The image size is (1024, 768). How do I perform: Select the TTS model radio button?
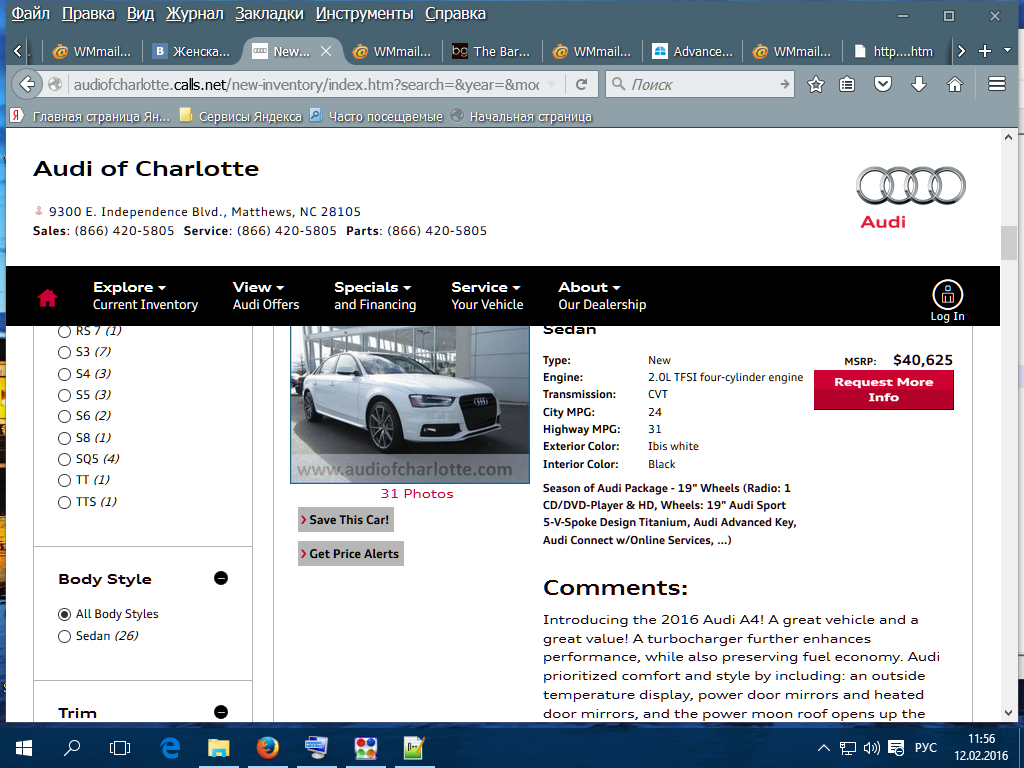coord(64,502)
